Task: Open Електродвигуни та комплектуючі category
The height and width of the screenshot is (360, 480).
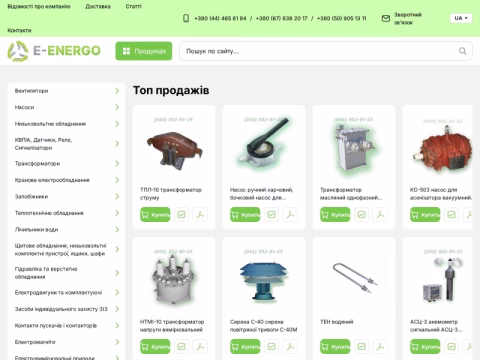Action: click(58, 292)
